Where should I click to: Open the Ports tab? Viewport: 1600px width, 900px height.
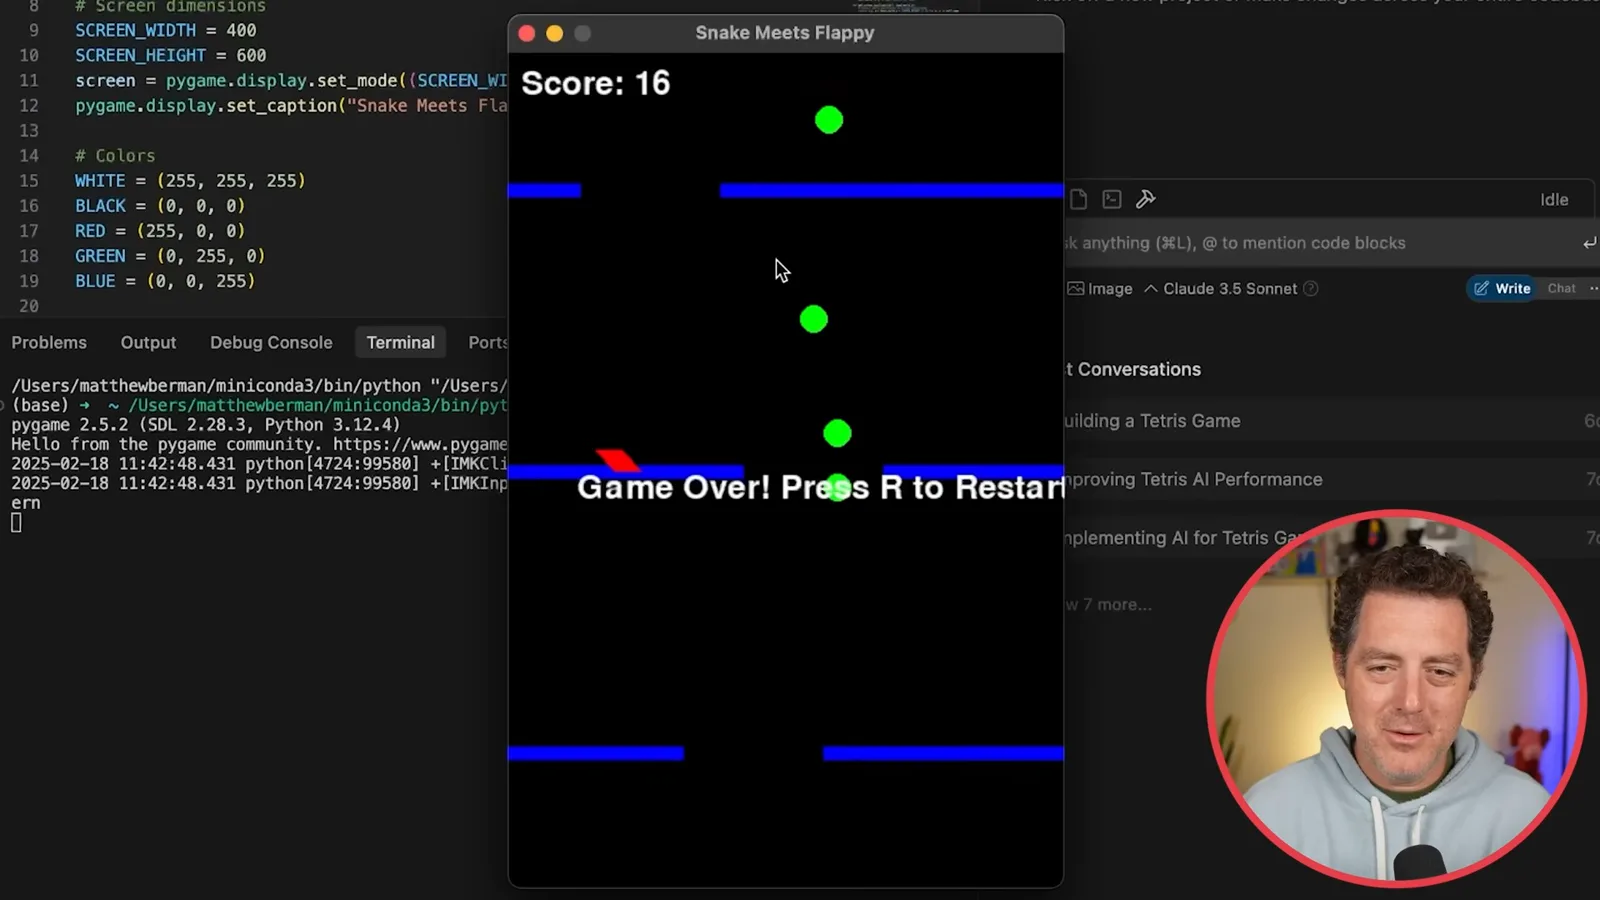click(488, 343)
